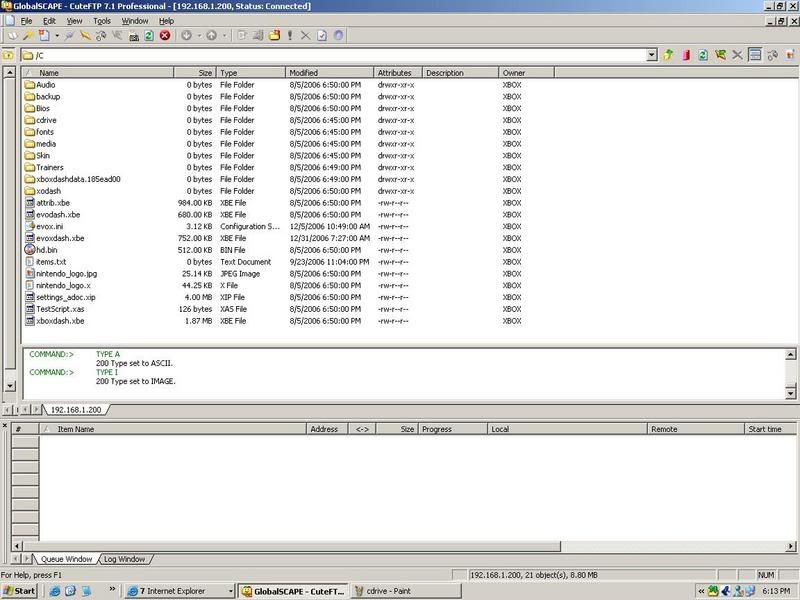Viewport: 800px width, 600px height.
Task: Open dropdown arrow next to New document icon
Action: coord(56,35)
